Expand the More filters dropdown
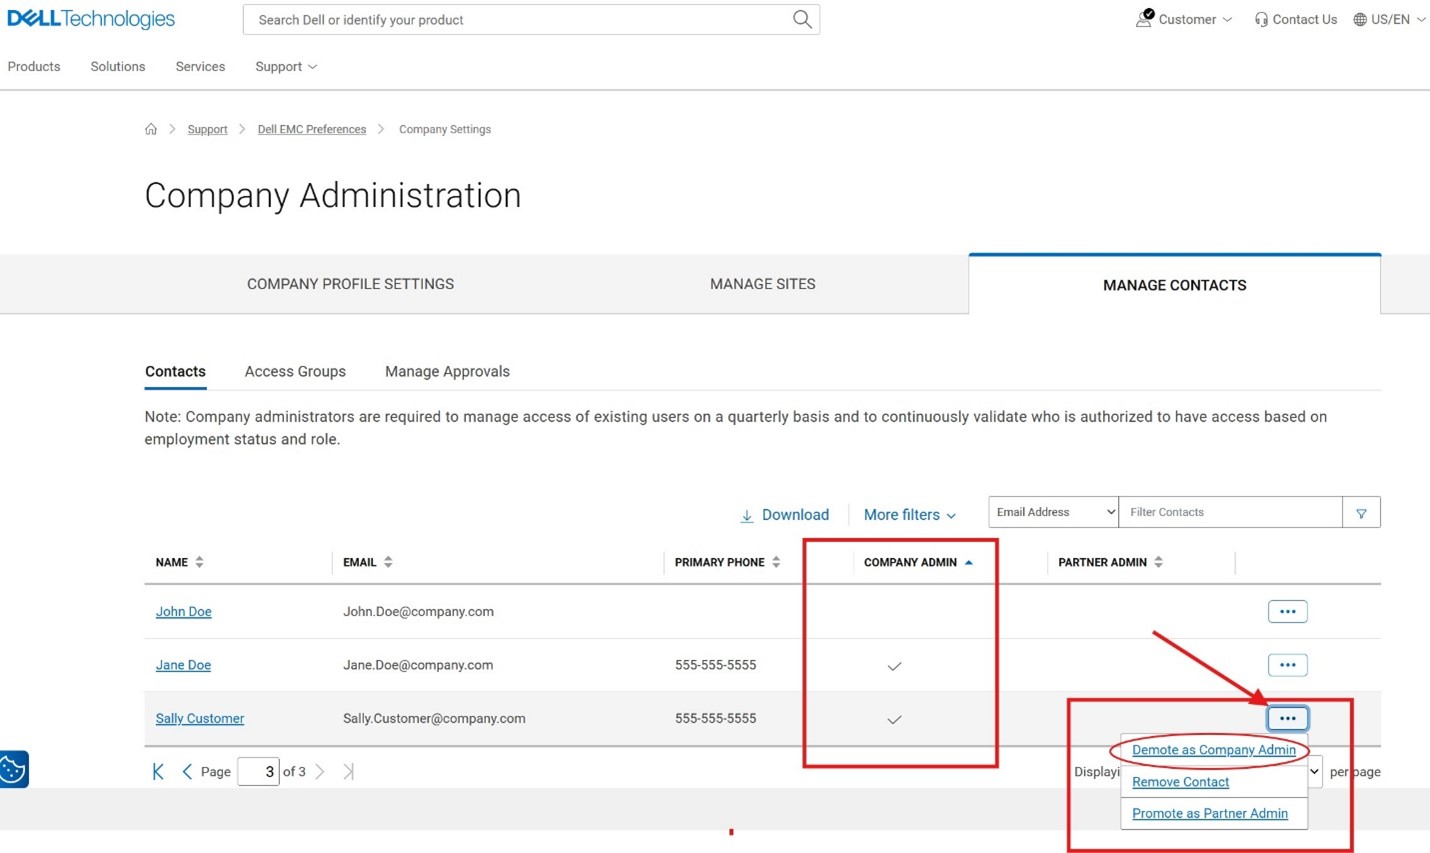1430x853 pixels. coord(909,515)
